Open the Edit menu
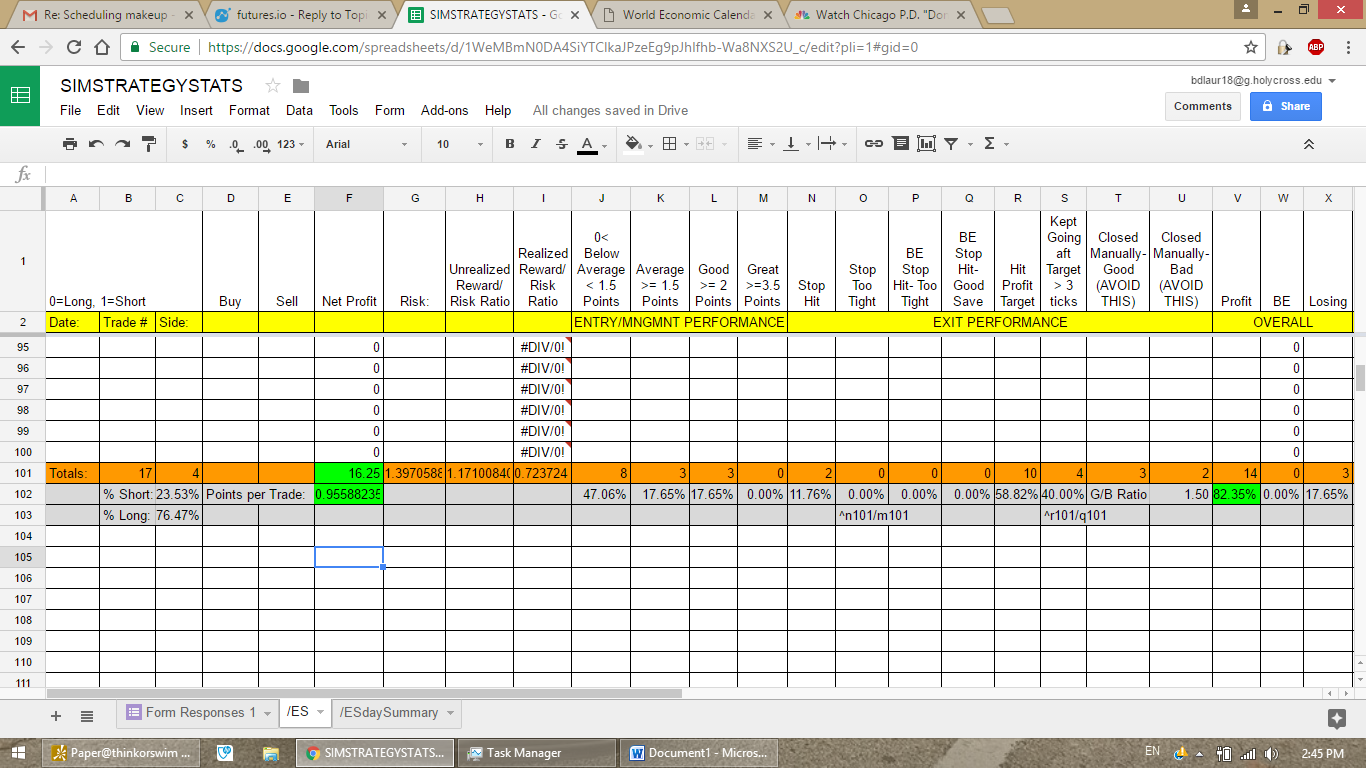 click(108, 110)
